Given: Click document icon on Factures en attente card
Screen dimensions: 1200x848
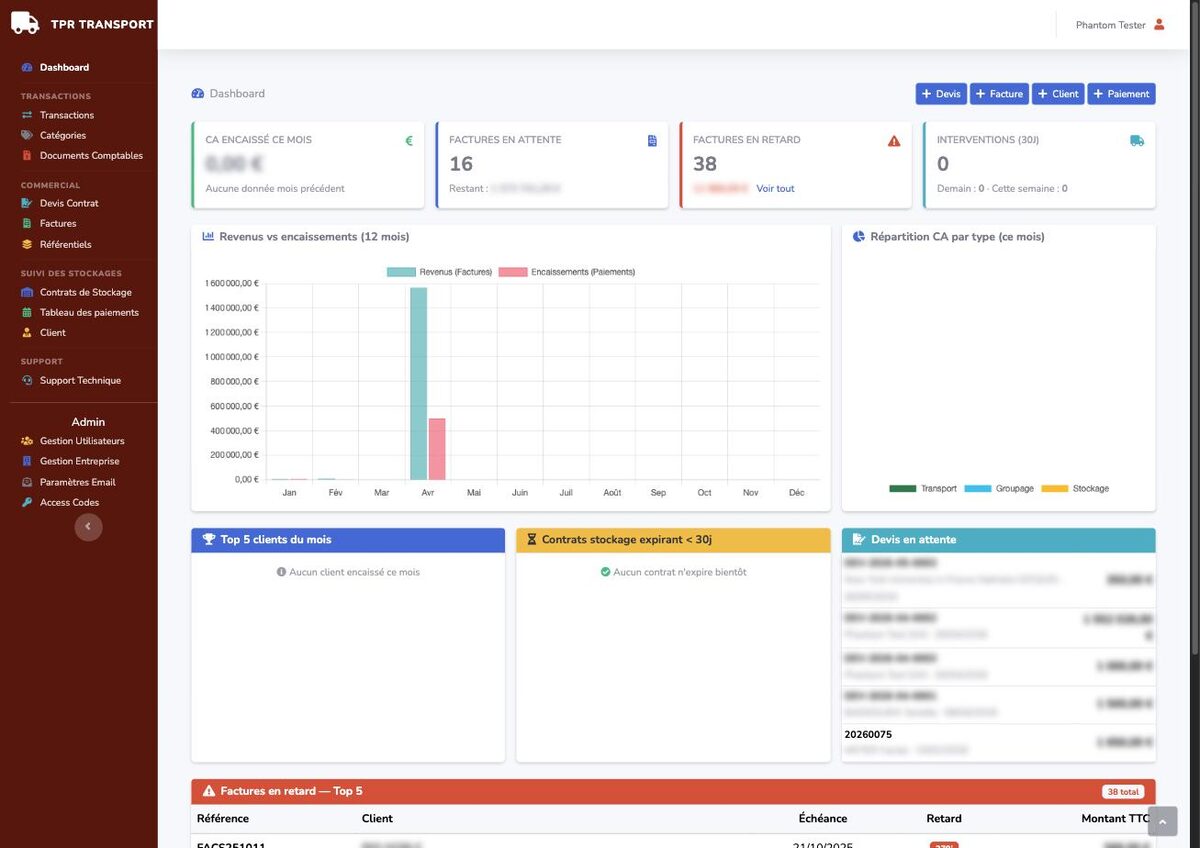Looking at the screenshot, I should [652, 141].
